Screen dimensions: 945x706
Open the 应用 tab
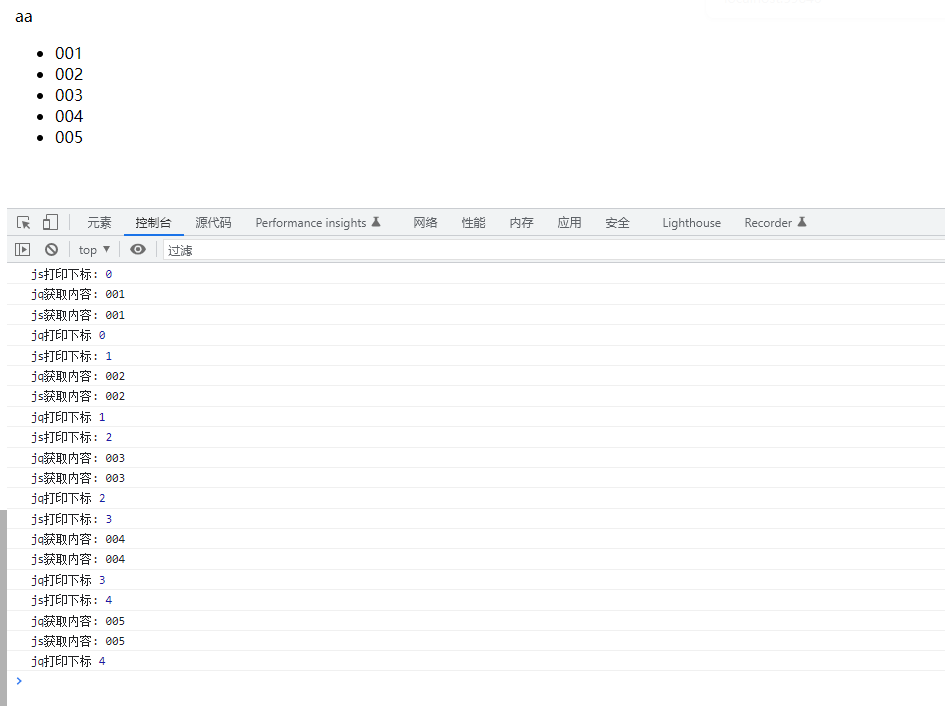[569, 223]
